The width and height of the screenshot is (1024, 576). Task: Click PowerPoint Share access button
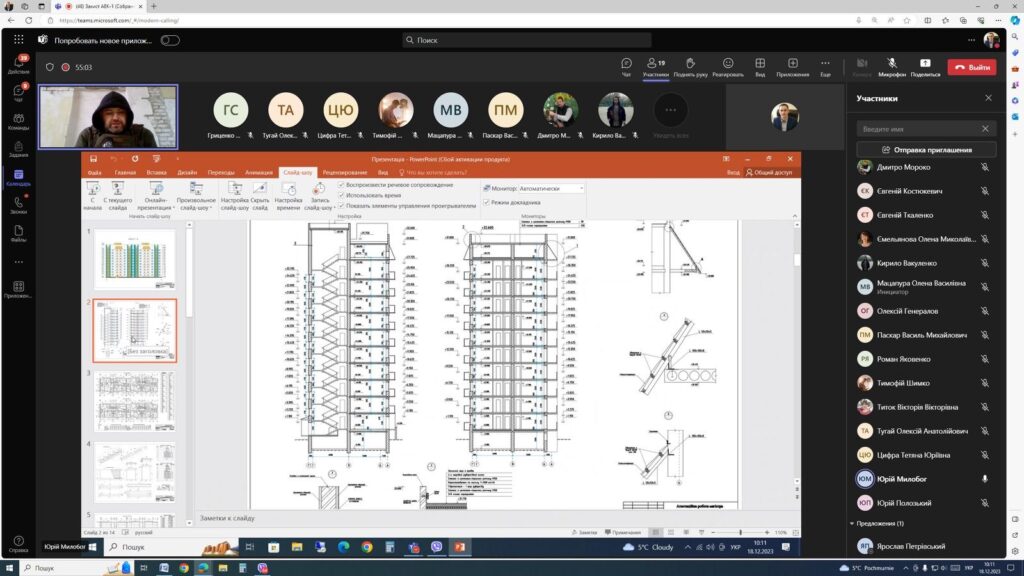769,172
